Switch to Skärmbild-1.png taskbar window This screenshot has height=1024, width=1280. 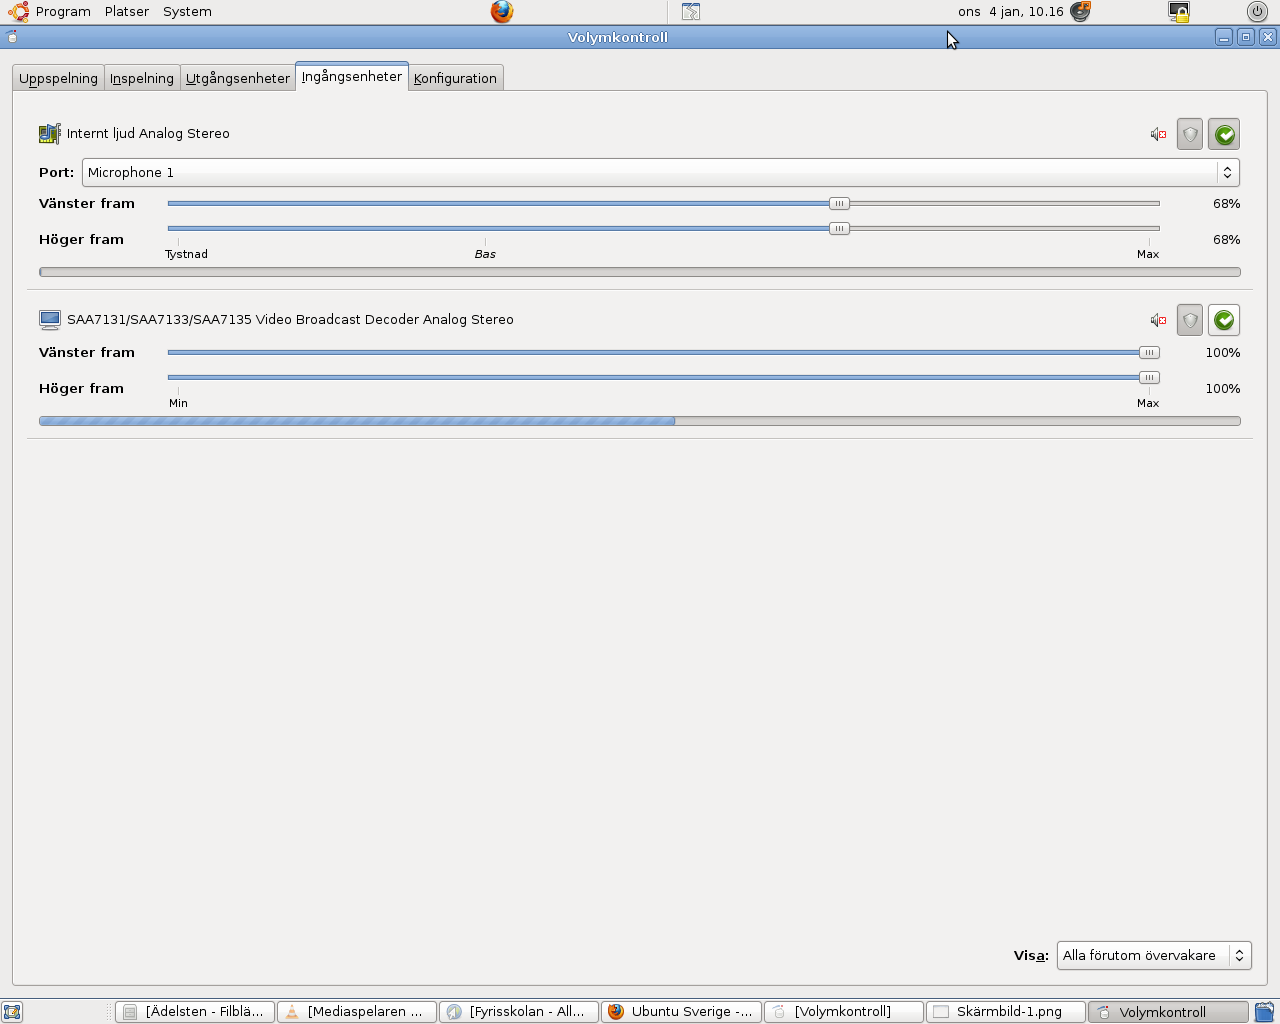point(1005,1012)
